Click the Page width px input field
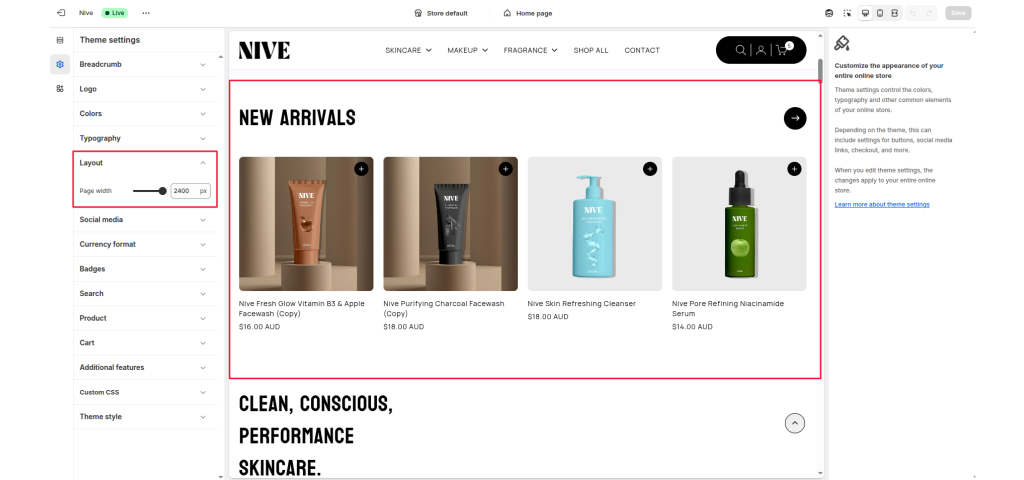 (191, 191)
